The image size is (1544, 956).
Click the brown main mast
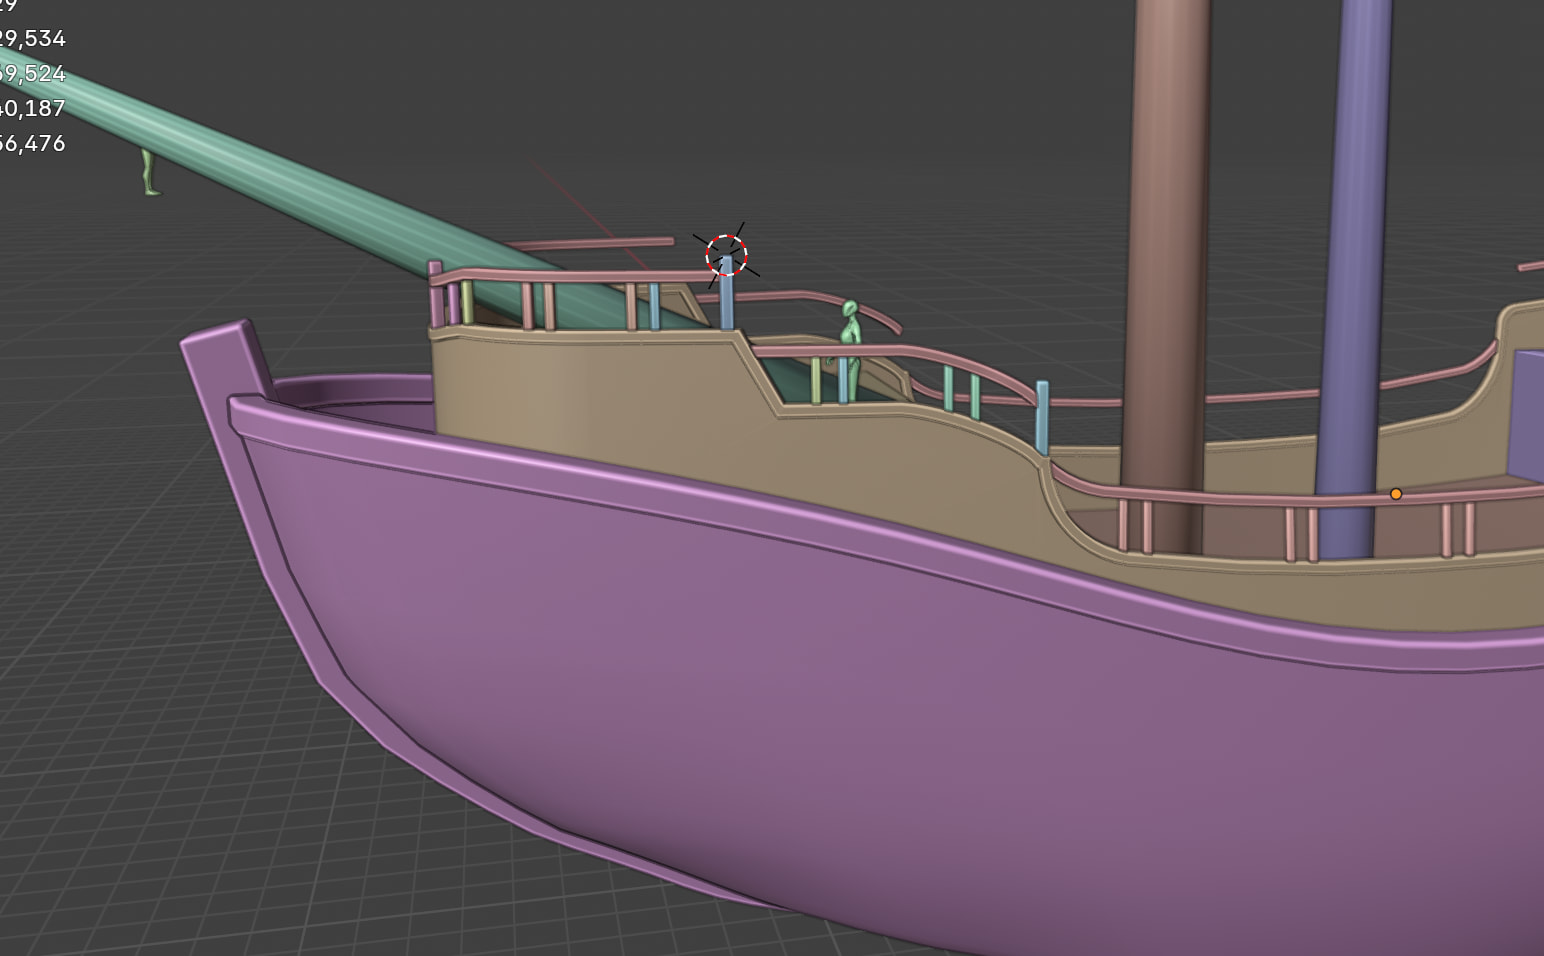coord(1165,250)
